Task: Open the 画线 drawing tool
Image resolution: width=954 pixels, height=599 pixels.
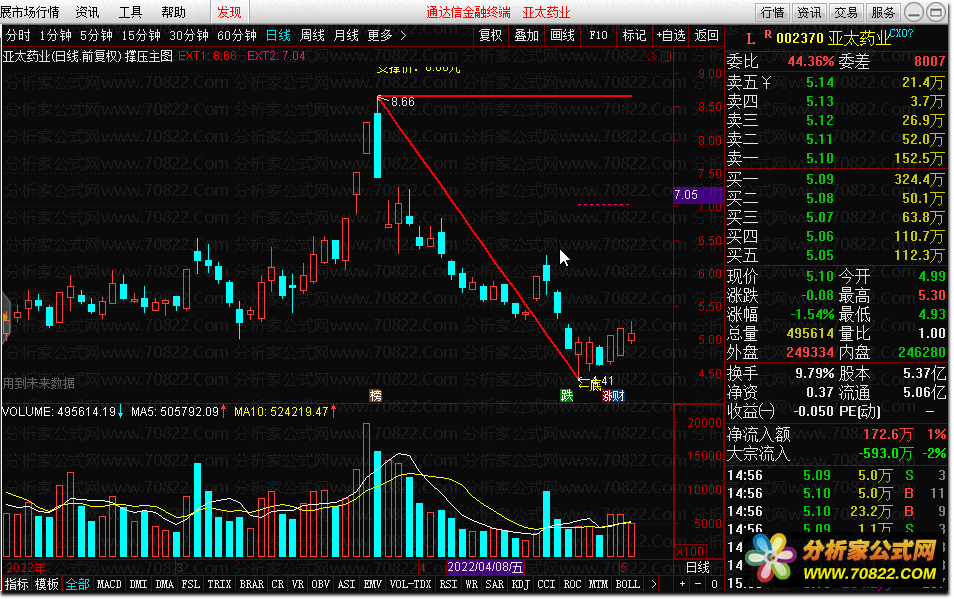Action: click(x=562, y=36)
